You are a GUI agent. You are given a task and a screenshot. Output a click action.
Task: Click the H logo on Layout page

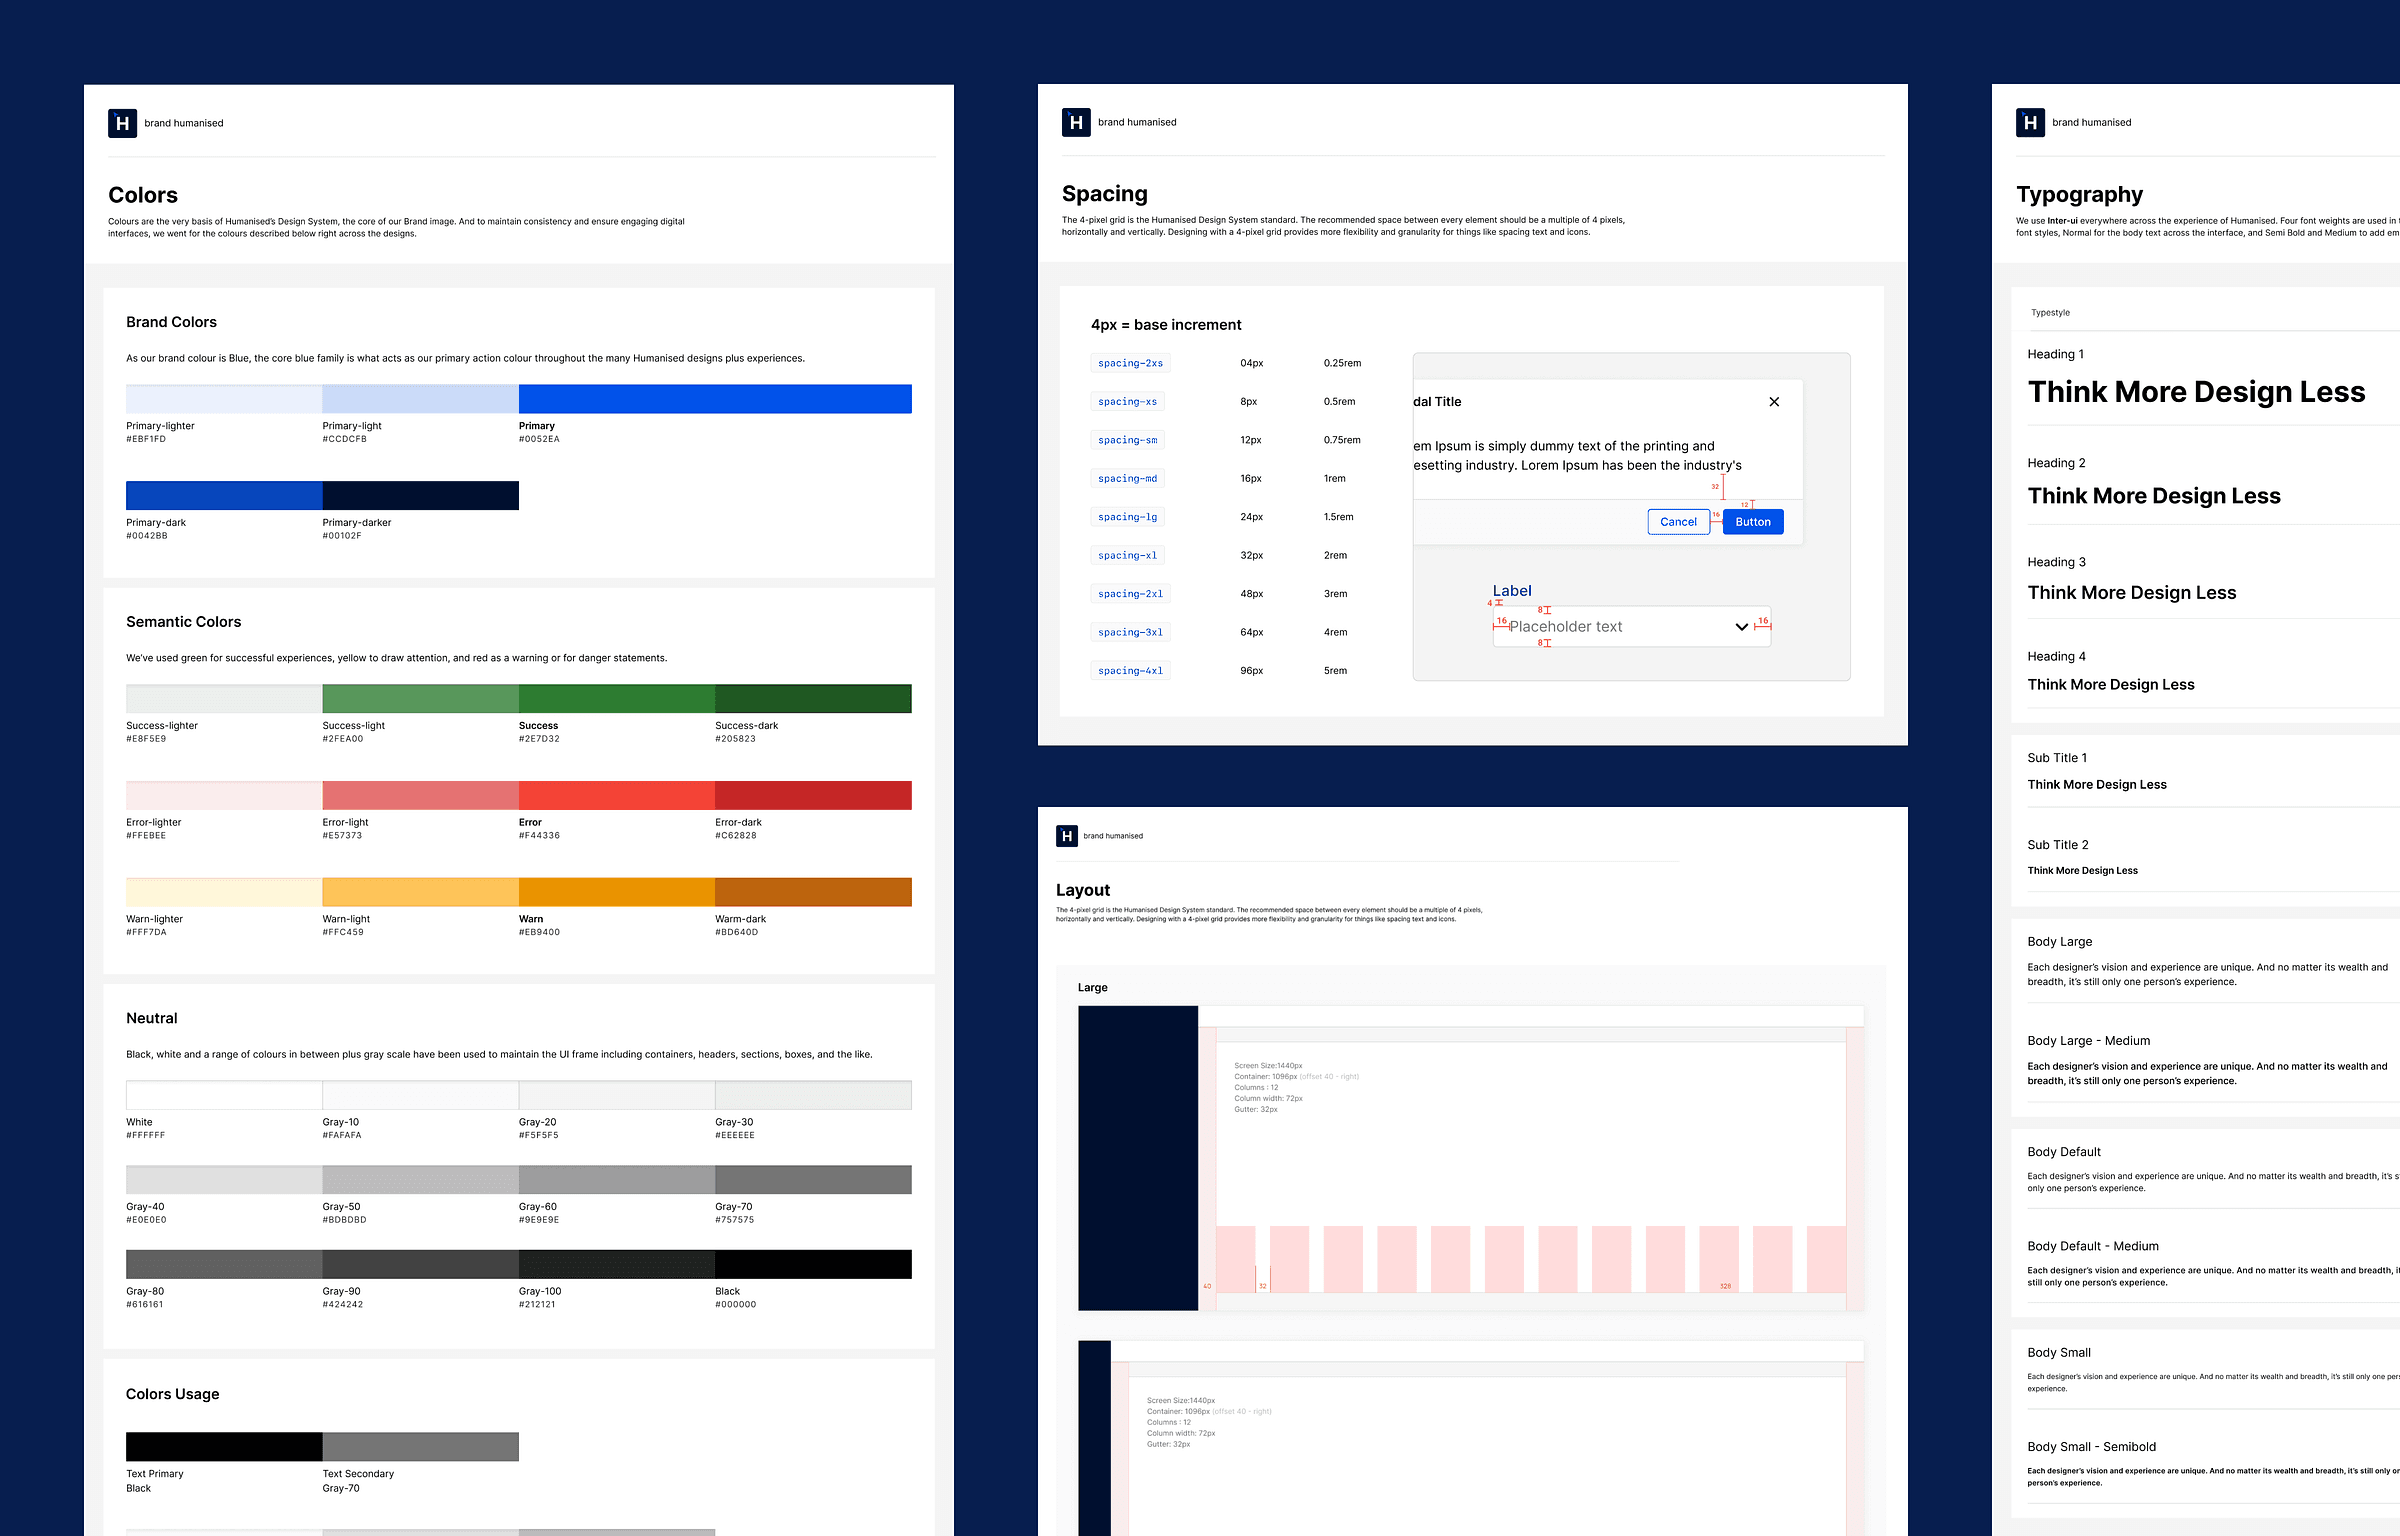(1067, 836)
